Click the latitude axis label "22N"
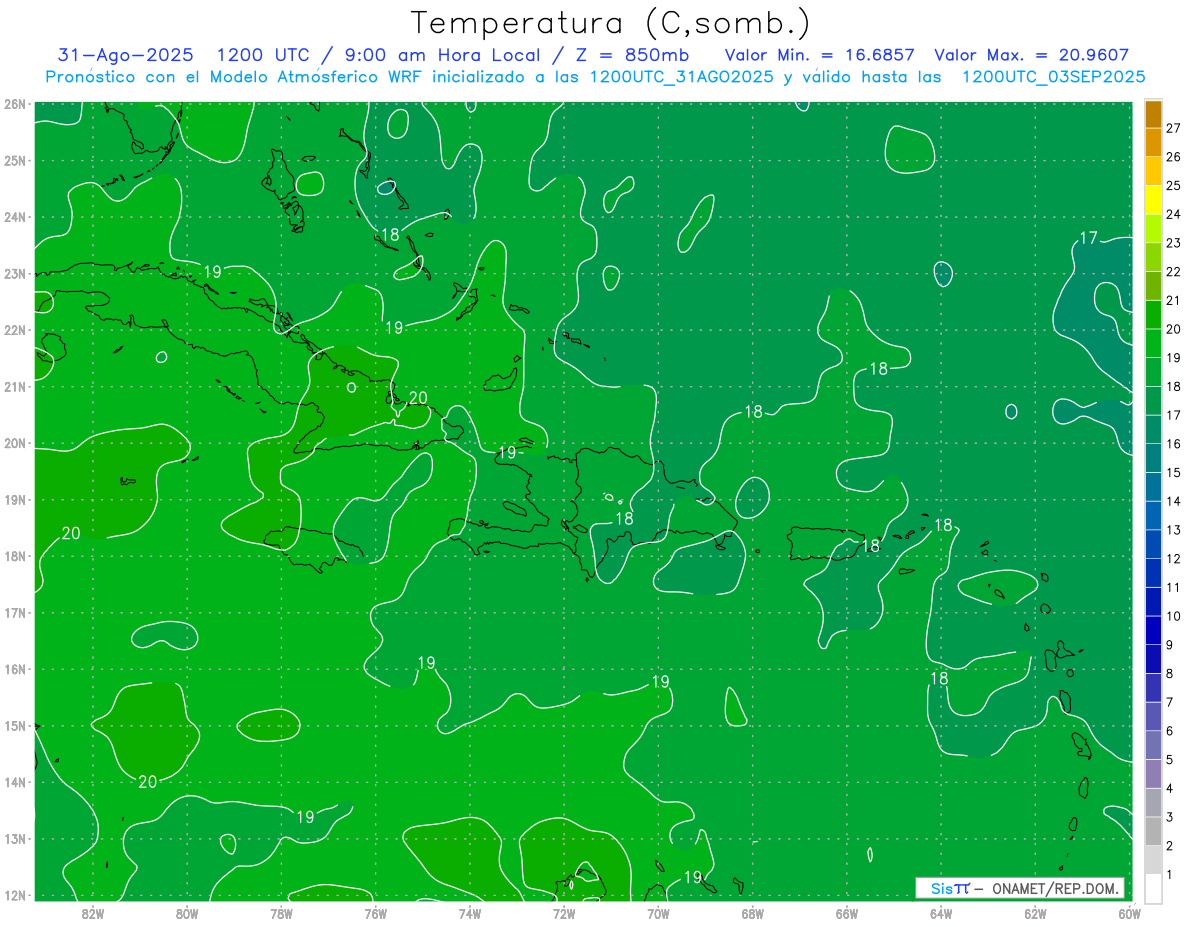Screen dimensions: 1200x927 tap(14, 330)
